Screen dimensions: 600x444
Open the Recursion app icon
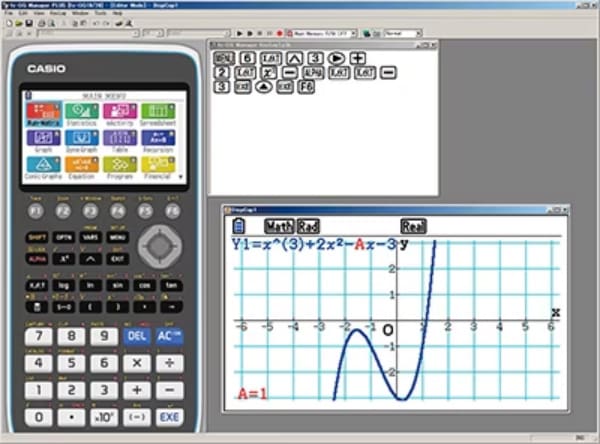pos(158,141)
